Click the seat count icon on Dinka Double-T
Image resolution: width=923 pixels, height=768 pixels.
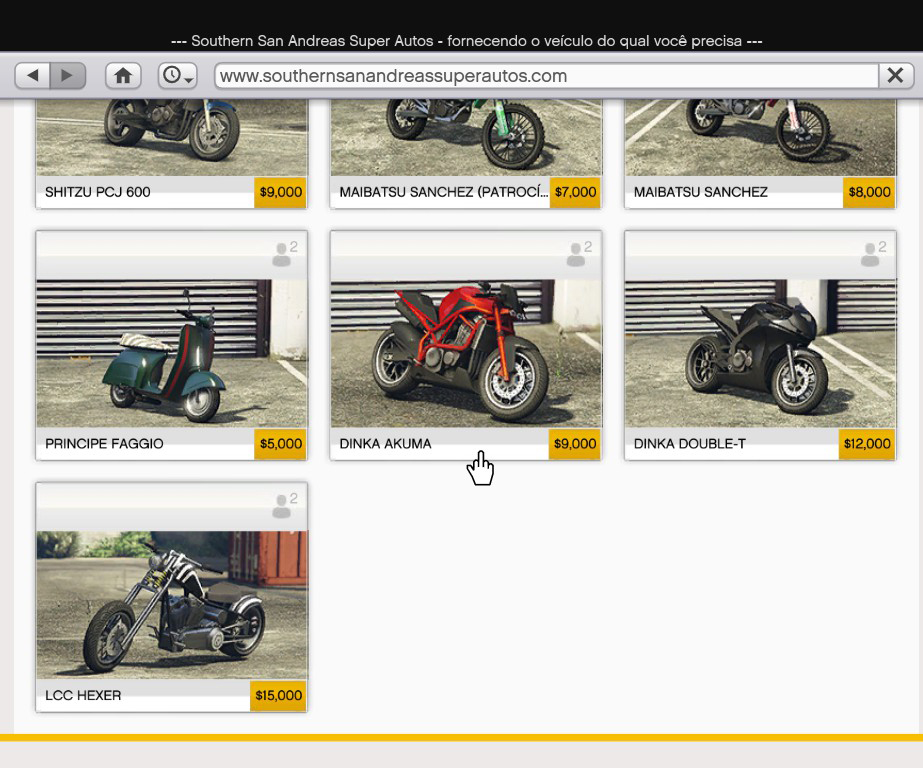click(874, 254)
